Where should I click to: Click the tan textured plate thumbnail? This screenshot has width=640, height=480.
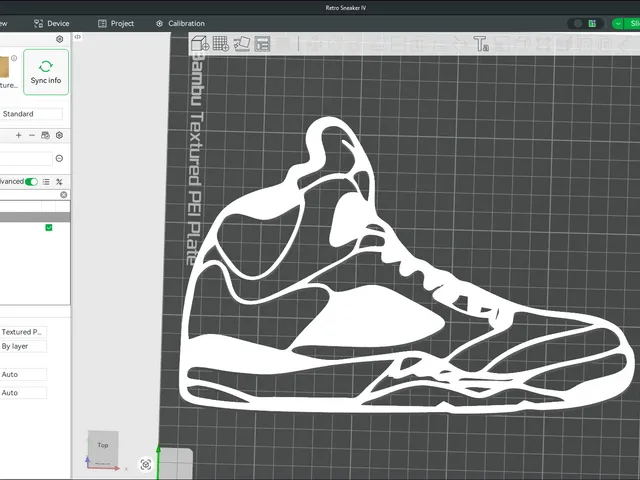coord(4,67)
